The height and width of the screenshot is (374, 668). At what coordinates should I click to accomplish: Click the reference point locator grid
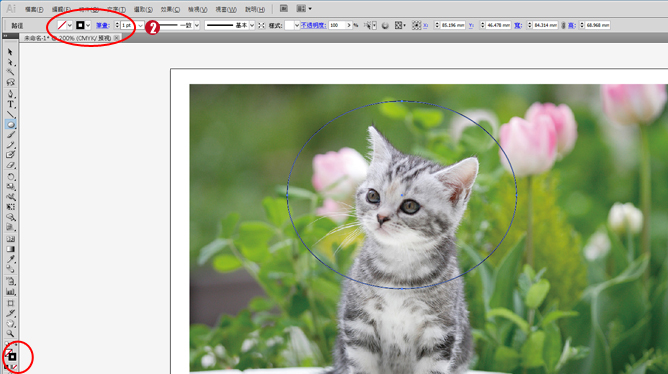point(417,26)
